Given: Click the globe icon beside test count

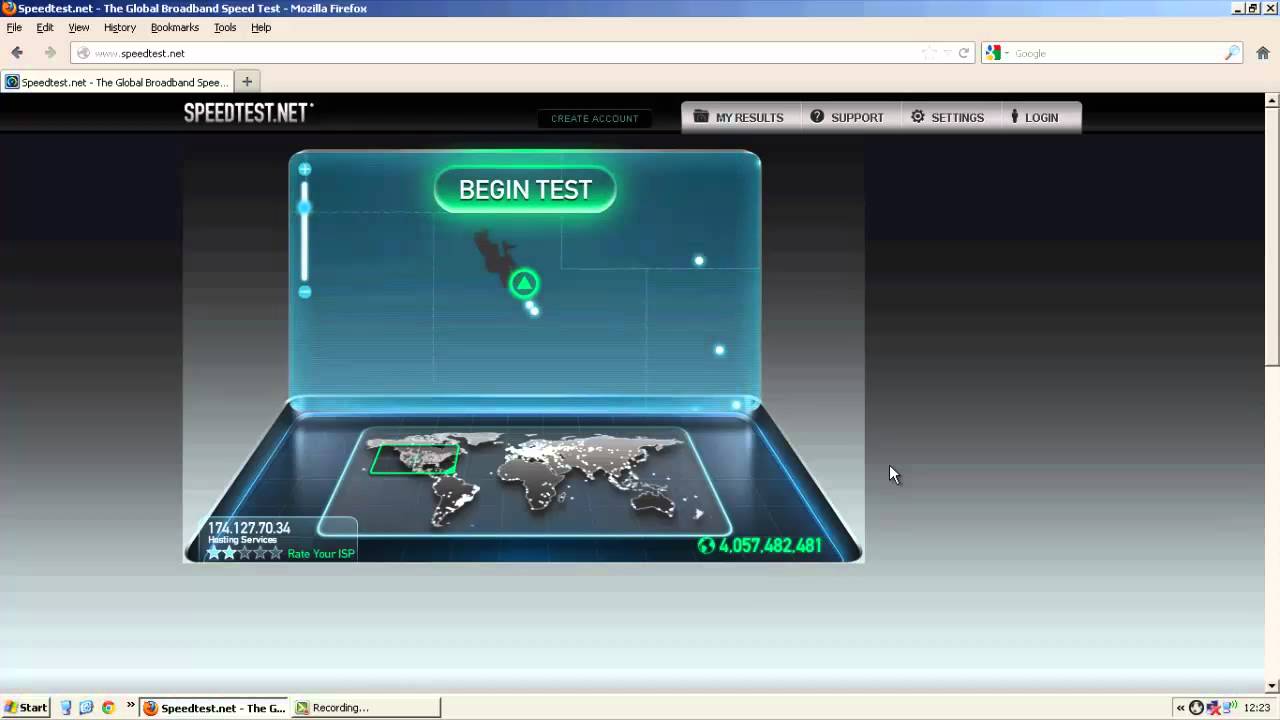Looking at the screenshot, I should [706, 546].
